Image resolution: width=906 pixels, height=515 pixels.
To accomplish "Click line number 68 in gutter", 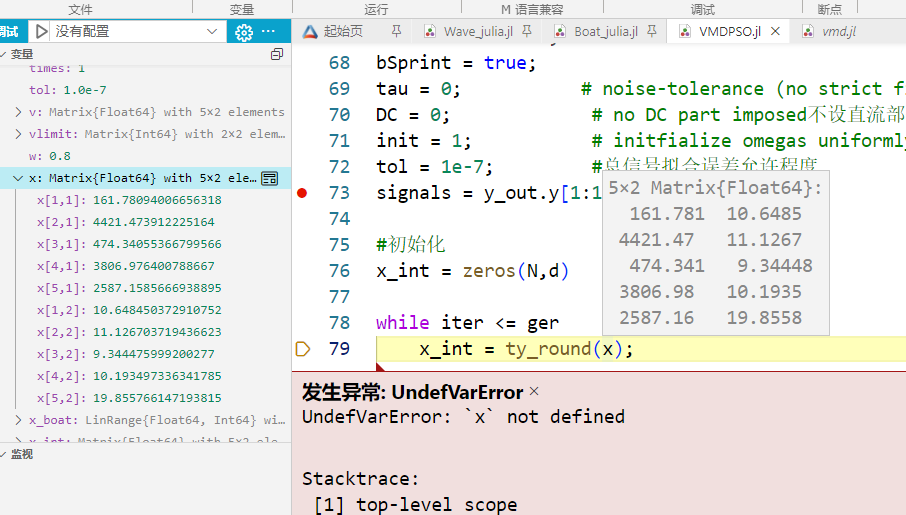I will [339, 62].
